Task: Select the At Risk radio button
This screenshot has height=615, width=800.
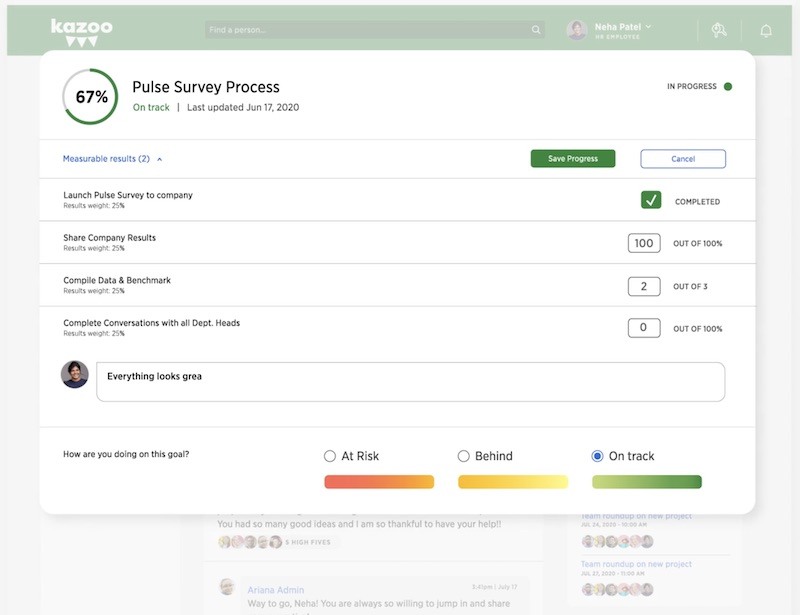Action: tap(330, 455)
